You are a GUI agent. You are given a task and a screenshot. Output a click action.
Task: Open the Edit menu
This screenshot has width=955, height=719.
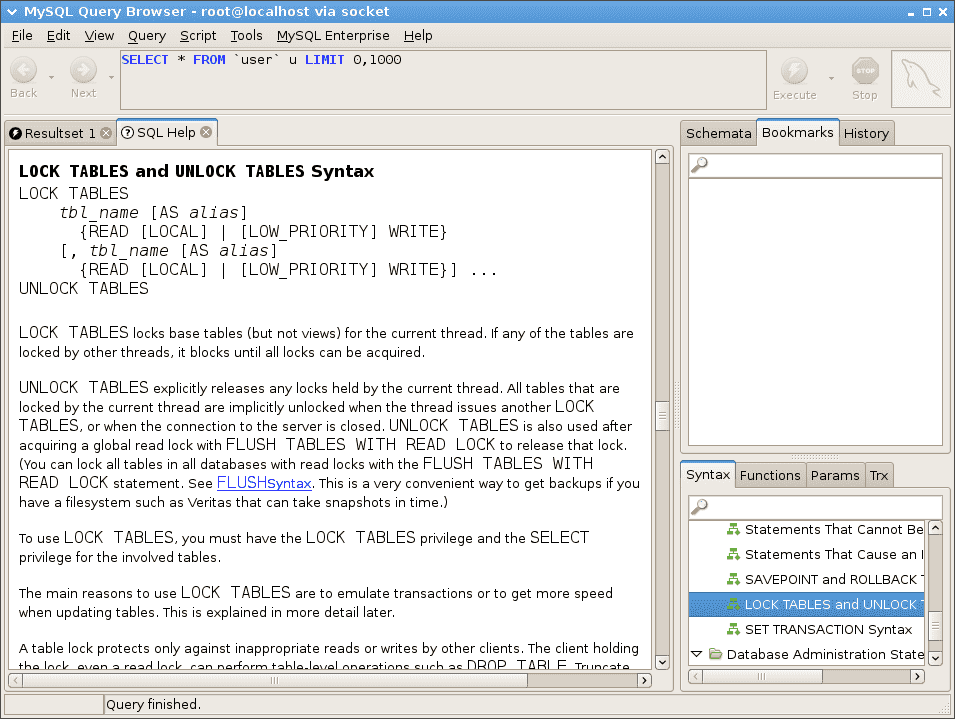tap(58, 36)
